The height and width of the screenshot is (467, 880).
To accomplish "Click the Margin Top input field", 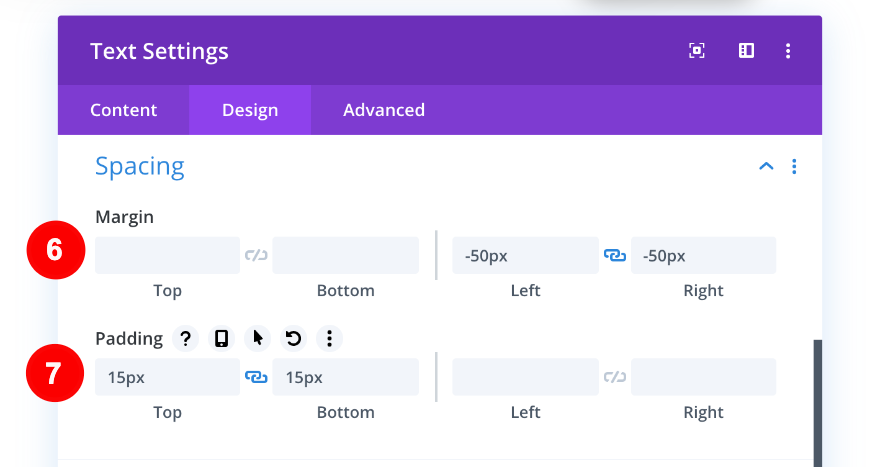I will click(x=167, y=256).
